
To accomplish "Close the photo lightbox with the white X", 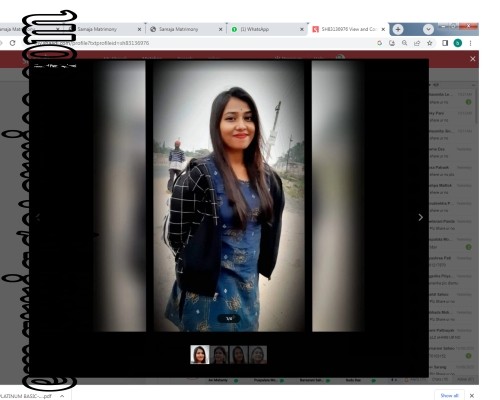I will pos(472,59).
